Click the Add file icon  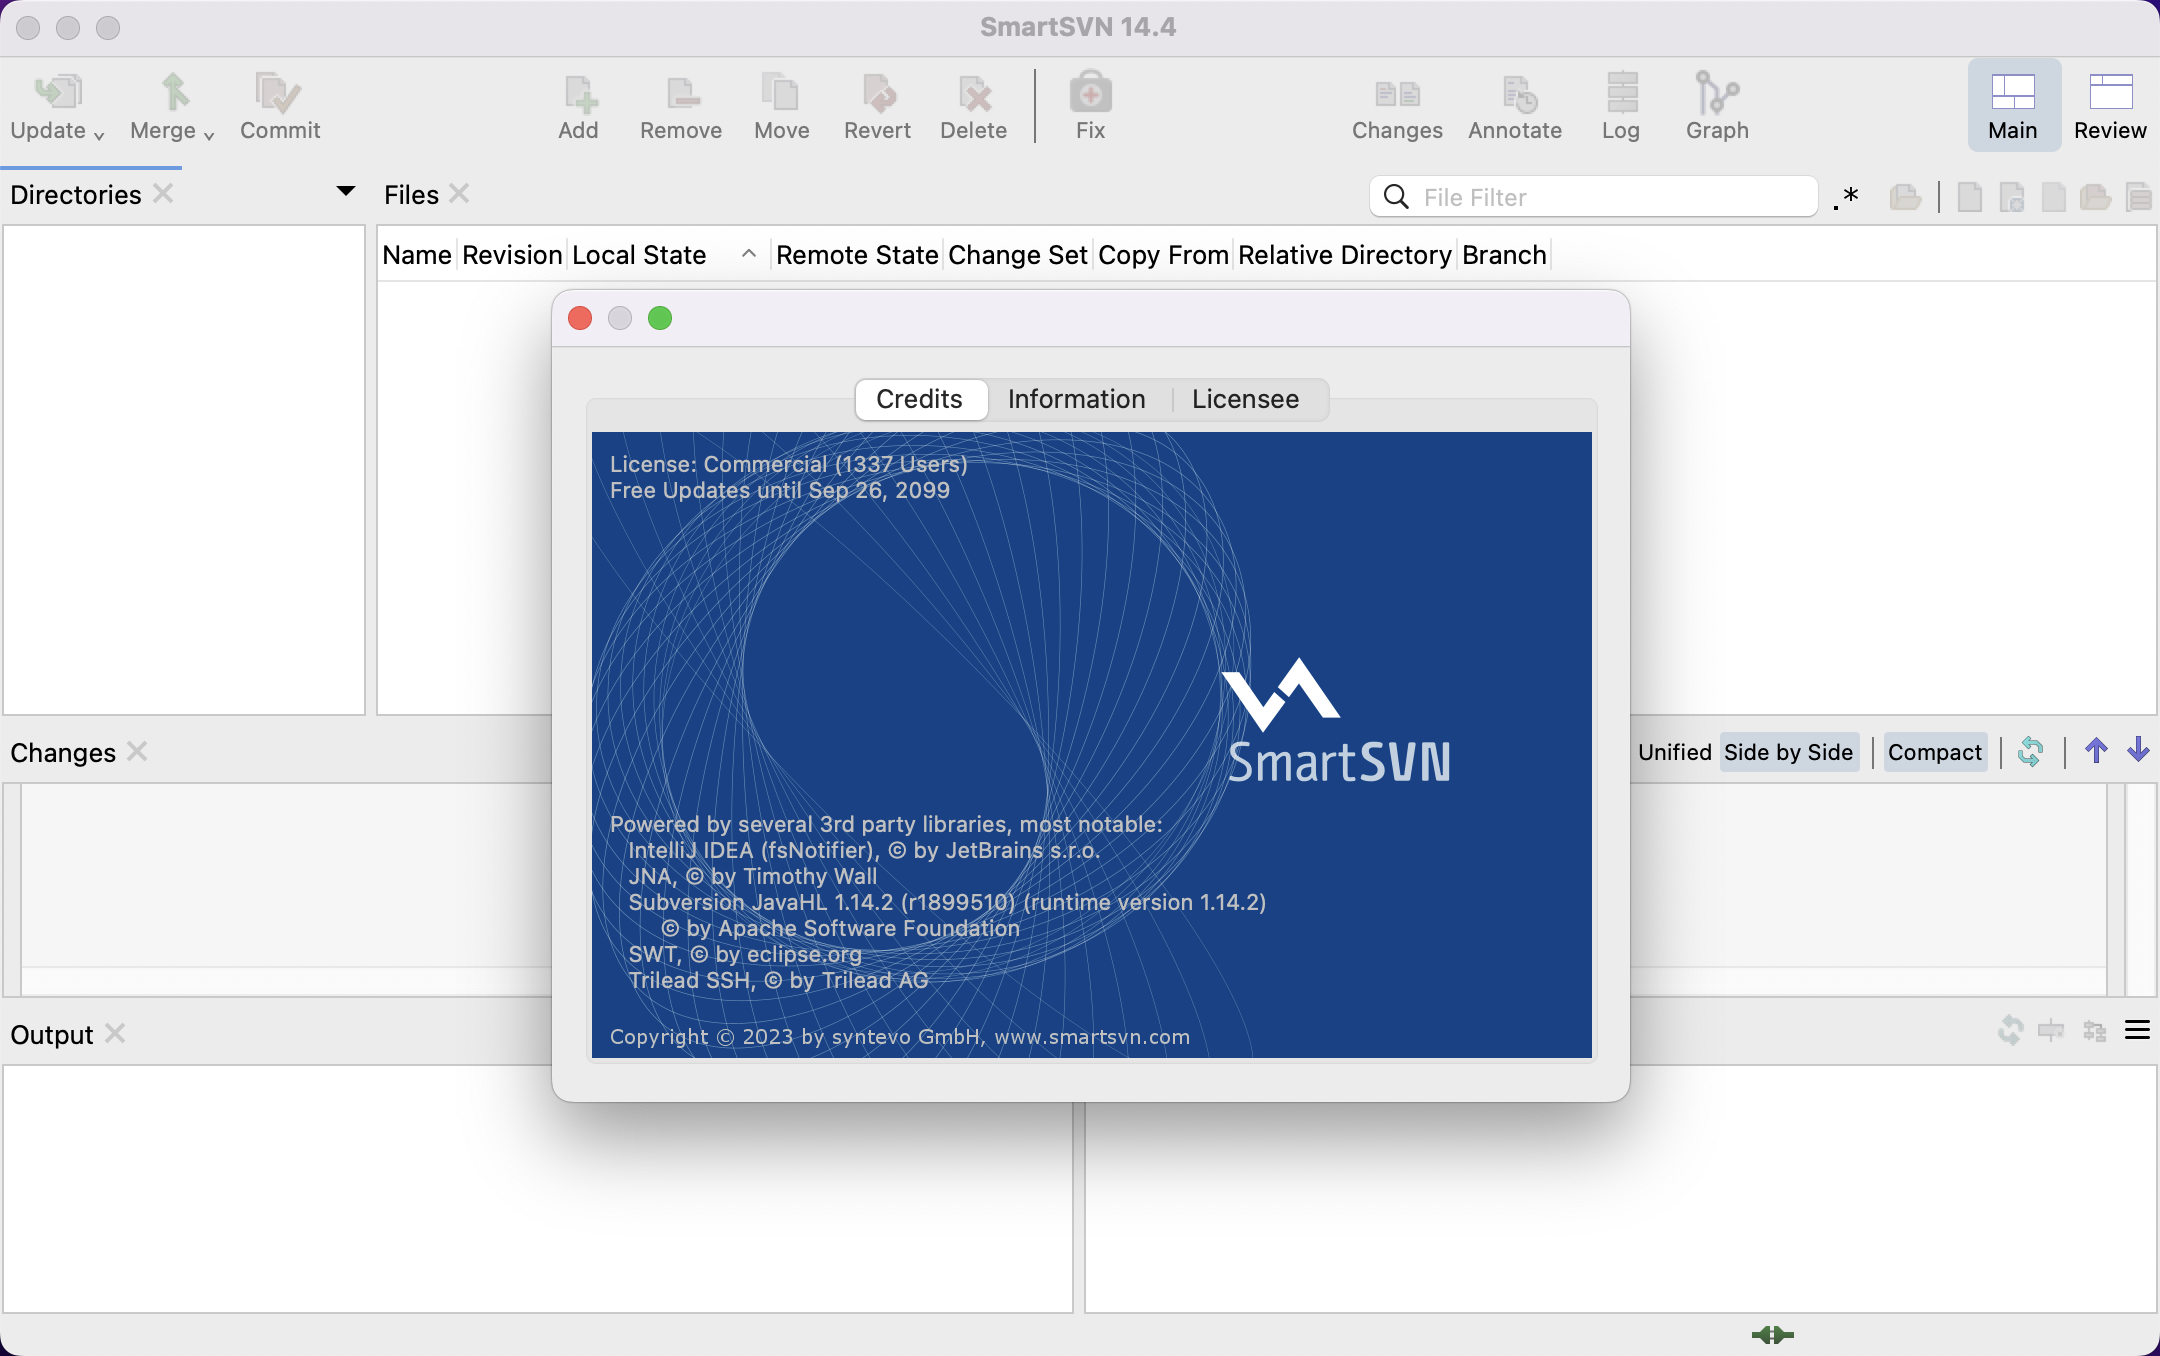click(580, 93)
